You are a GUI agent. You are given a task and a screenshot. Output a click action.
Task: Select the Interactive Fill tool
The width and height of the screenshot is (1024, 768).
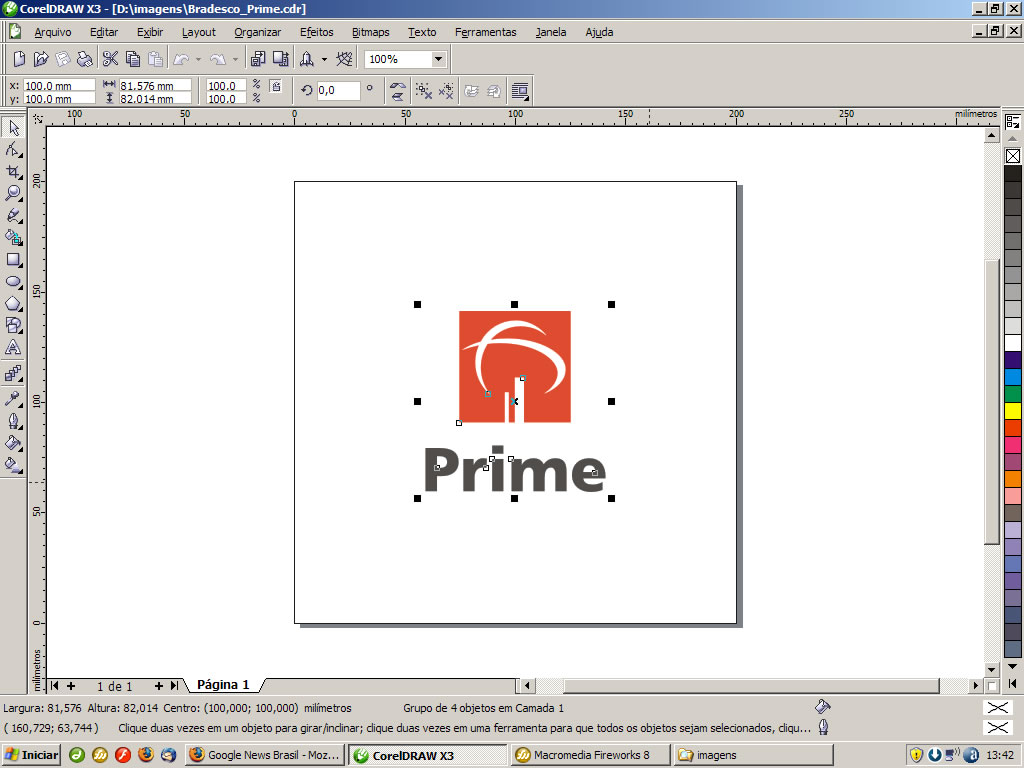pos(13,465)
